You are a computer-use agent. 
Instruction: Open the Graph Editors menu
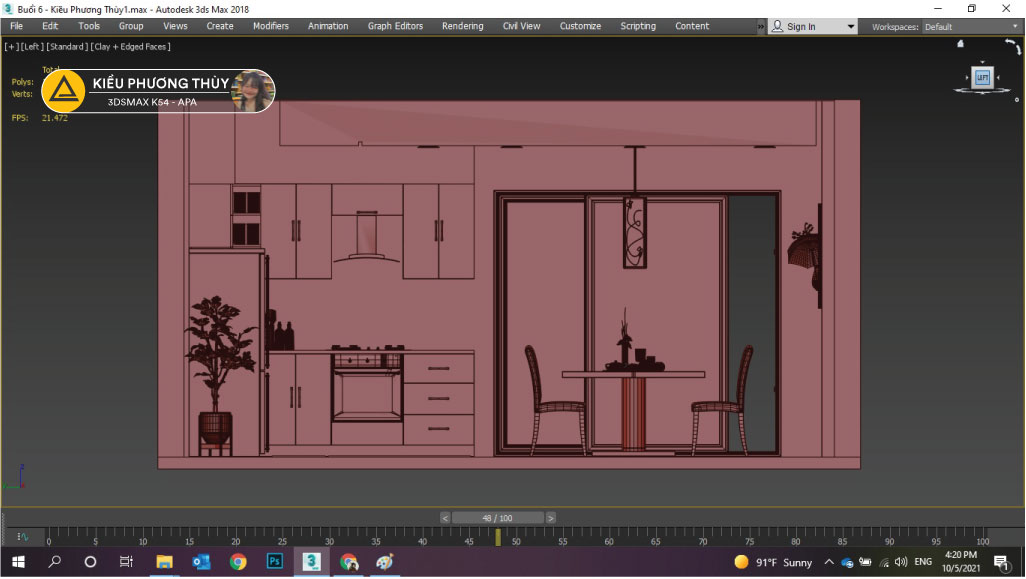[x=395, y=26]
